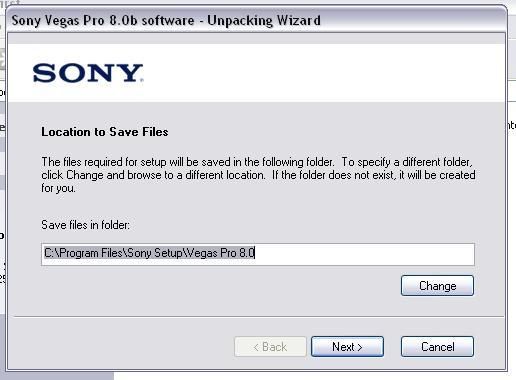This screenshot has width=516, height=380.
Task: Click the Save files in folder label
Action: [85, 225]
